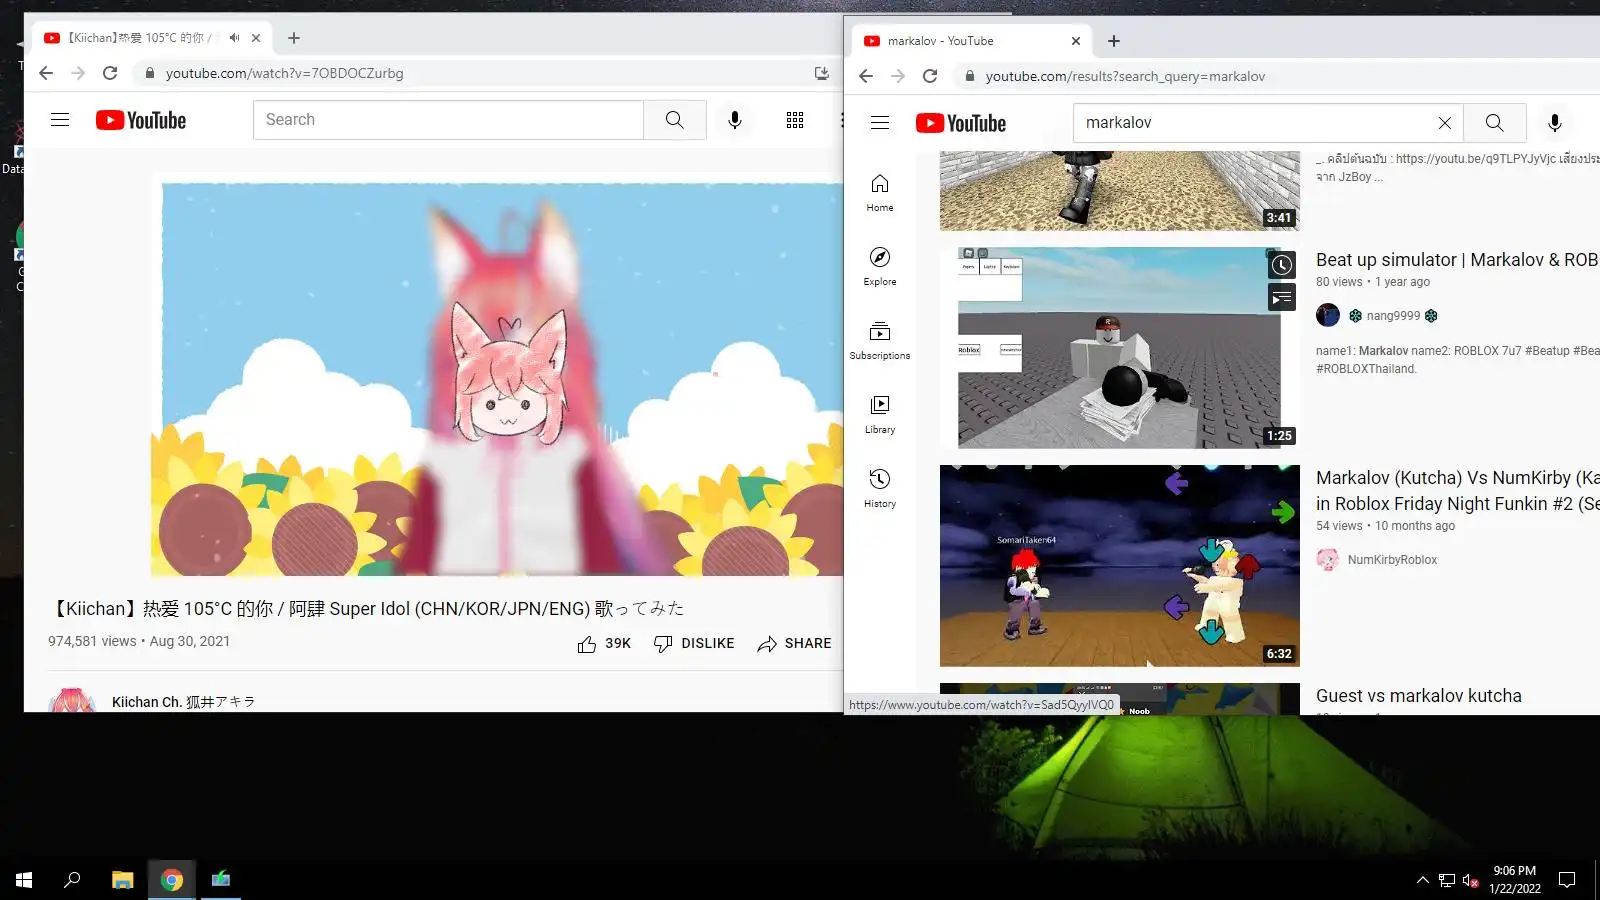Viewport: 1600px width, 900px height.
Task: Open Windows taskbar search
Action: click(72, 880)
